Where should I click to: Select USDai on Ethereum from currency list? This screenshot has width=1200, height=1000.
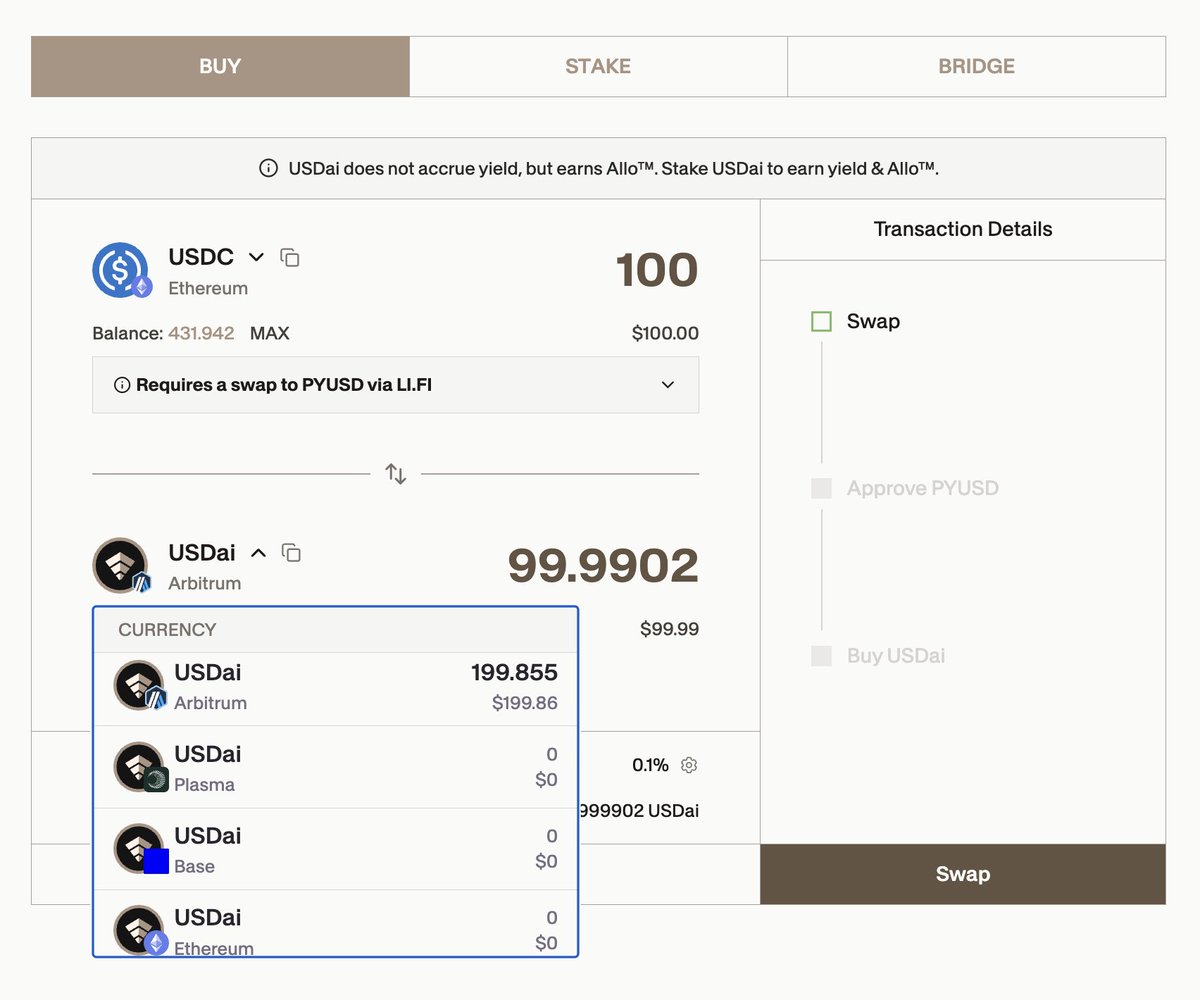336,923
